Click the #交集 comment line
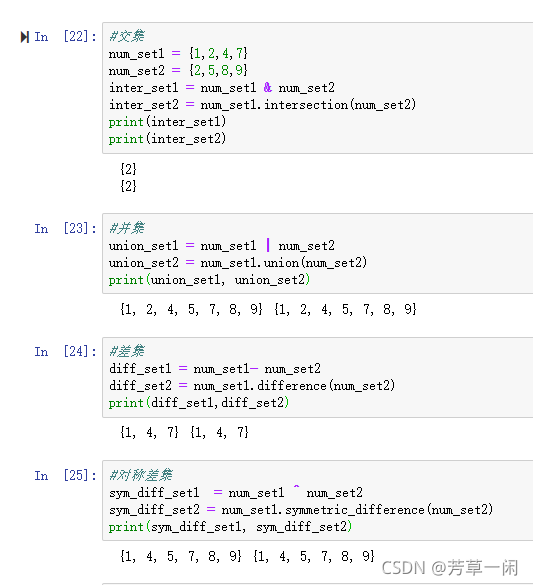The height and width of the screenshot is (585, 533). point(127,36)
